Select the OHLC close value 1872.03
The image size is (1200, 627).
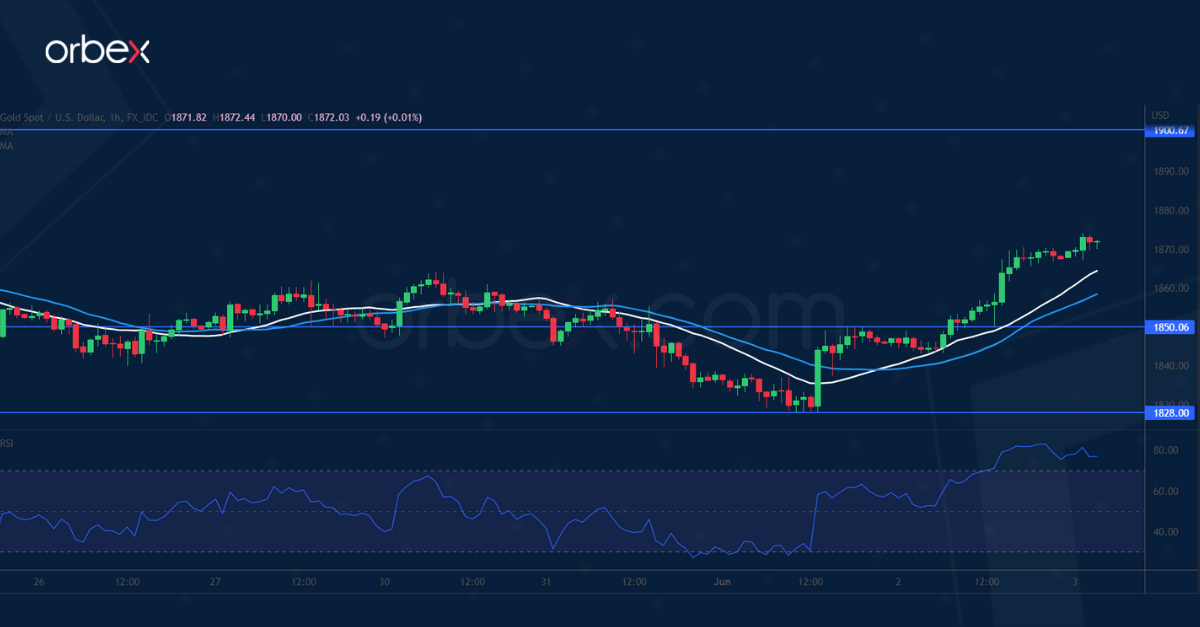331,117
